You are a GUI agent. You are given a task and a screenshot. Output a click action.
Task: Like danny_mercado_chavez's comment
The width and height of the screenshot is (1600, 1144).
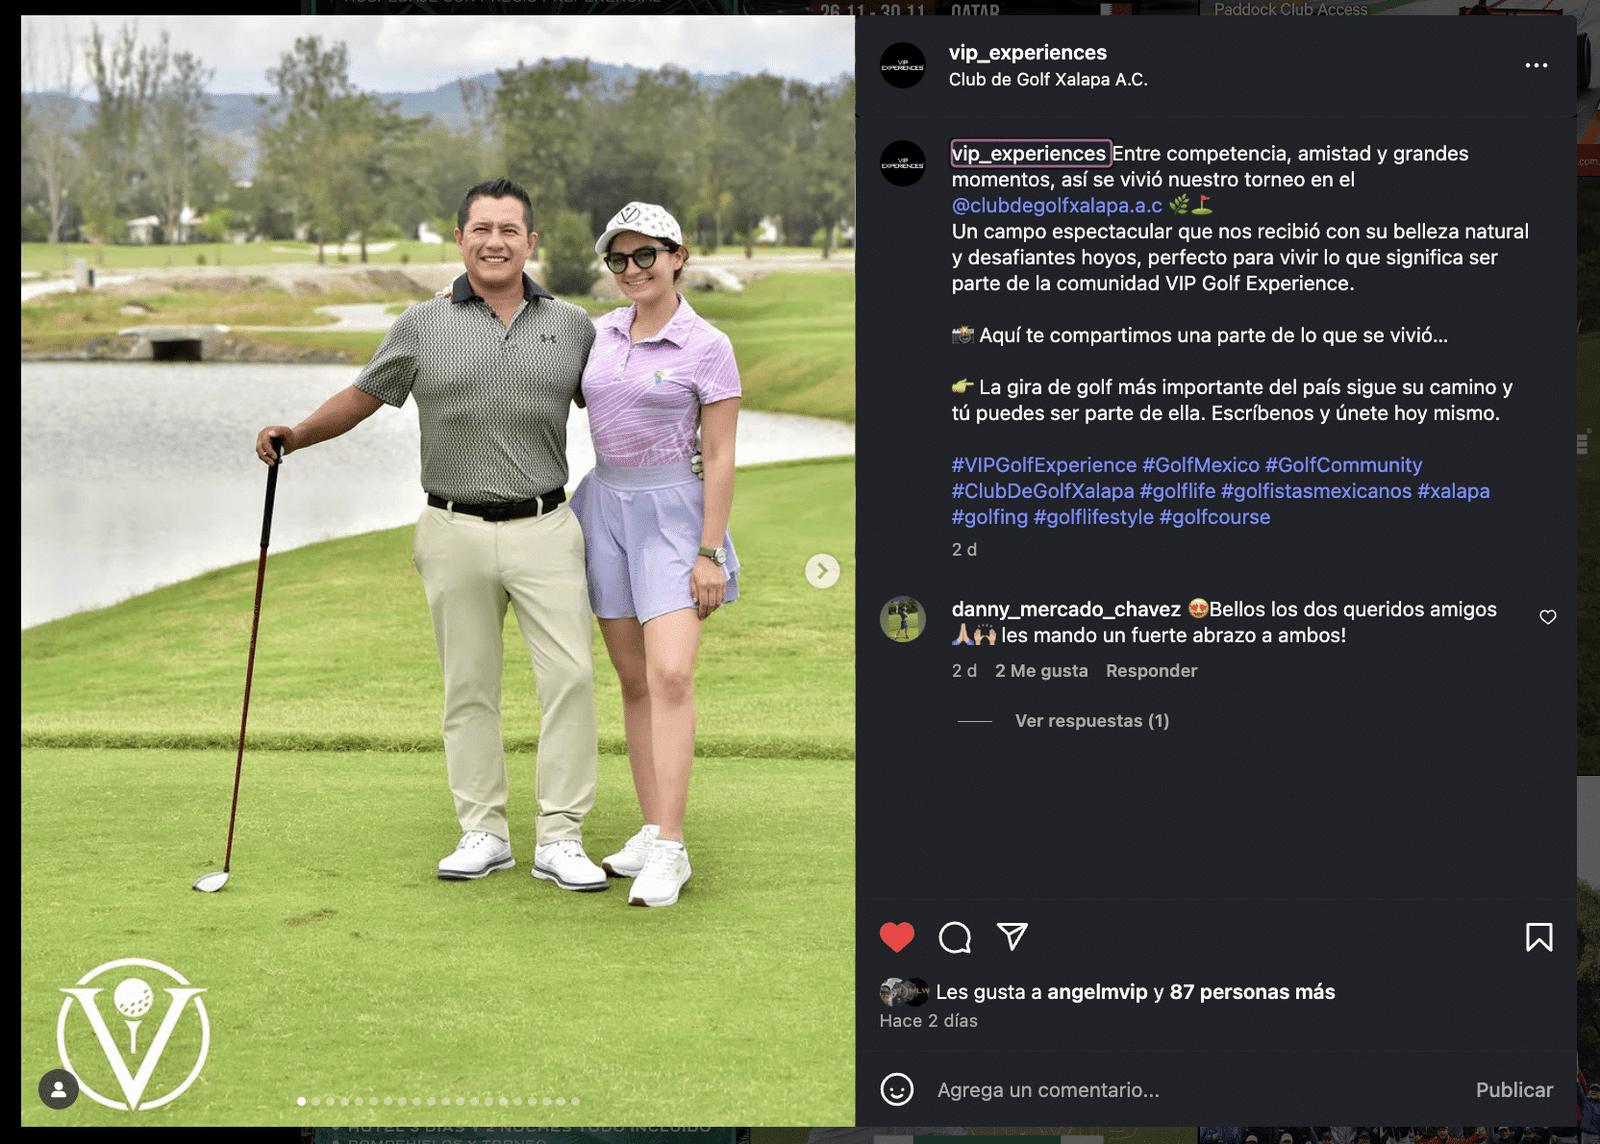click(1547, 617)
